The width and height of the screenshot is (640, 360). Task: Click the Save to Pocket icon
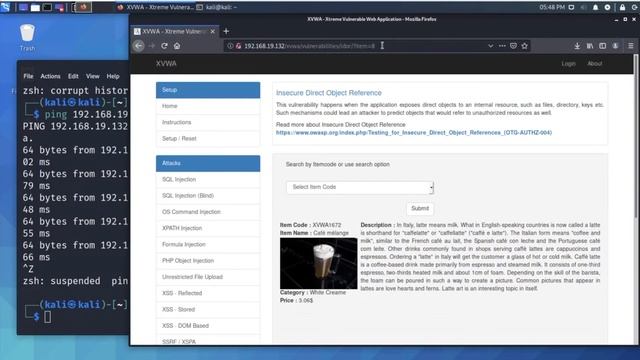pyautogui.click(x=513, y=46)
